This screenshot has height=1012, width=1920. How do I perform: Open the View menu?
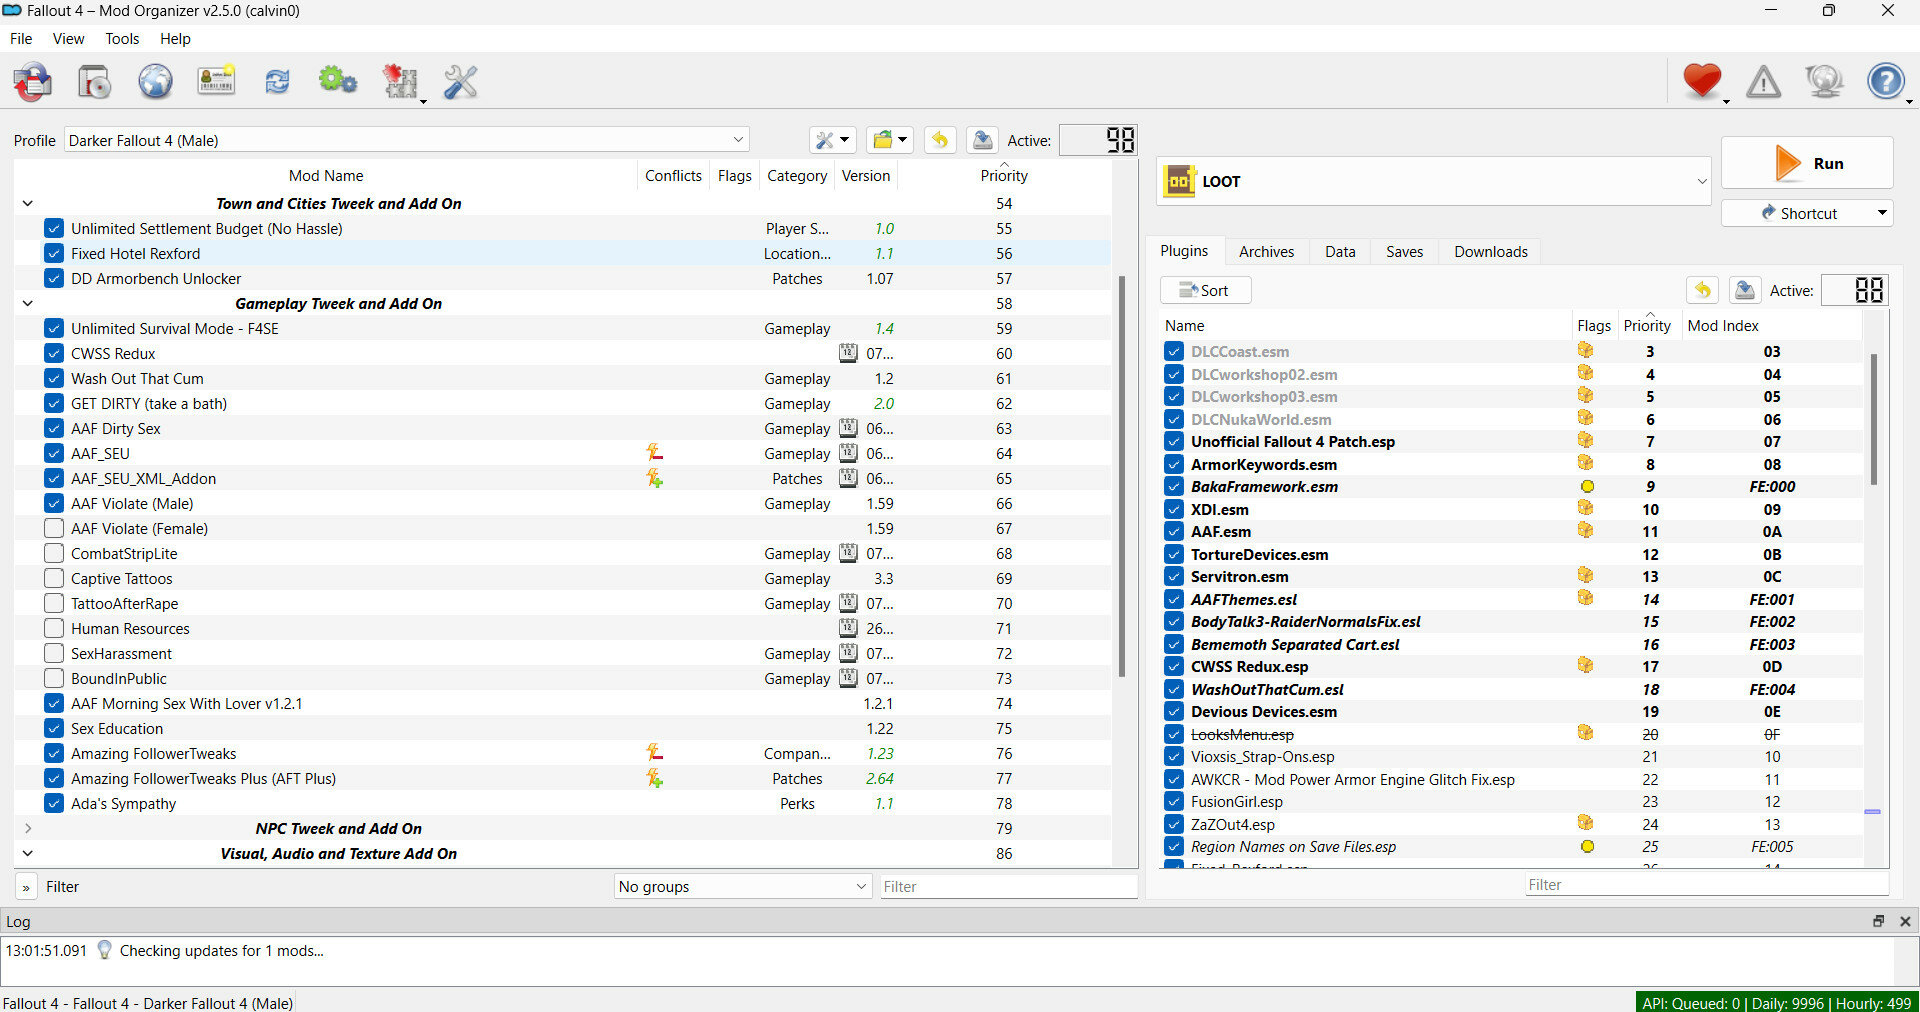[68, 39]
